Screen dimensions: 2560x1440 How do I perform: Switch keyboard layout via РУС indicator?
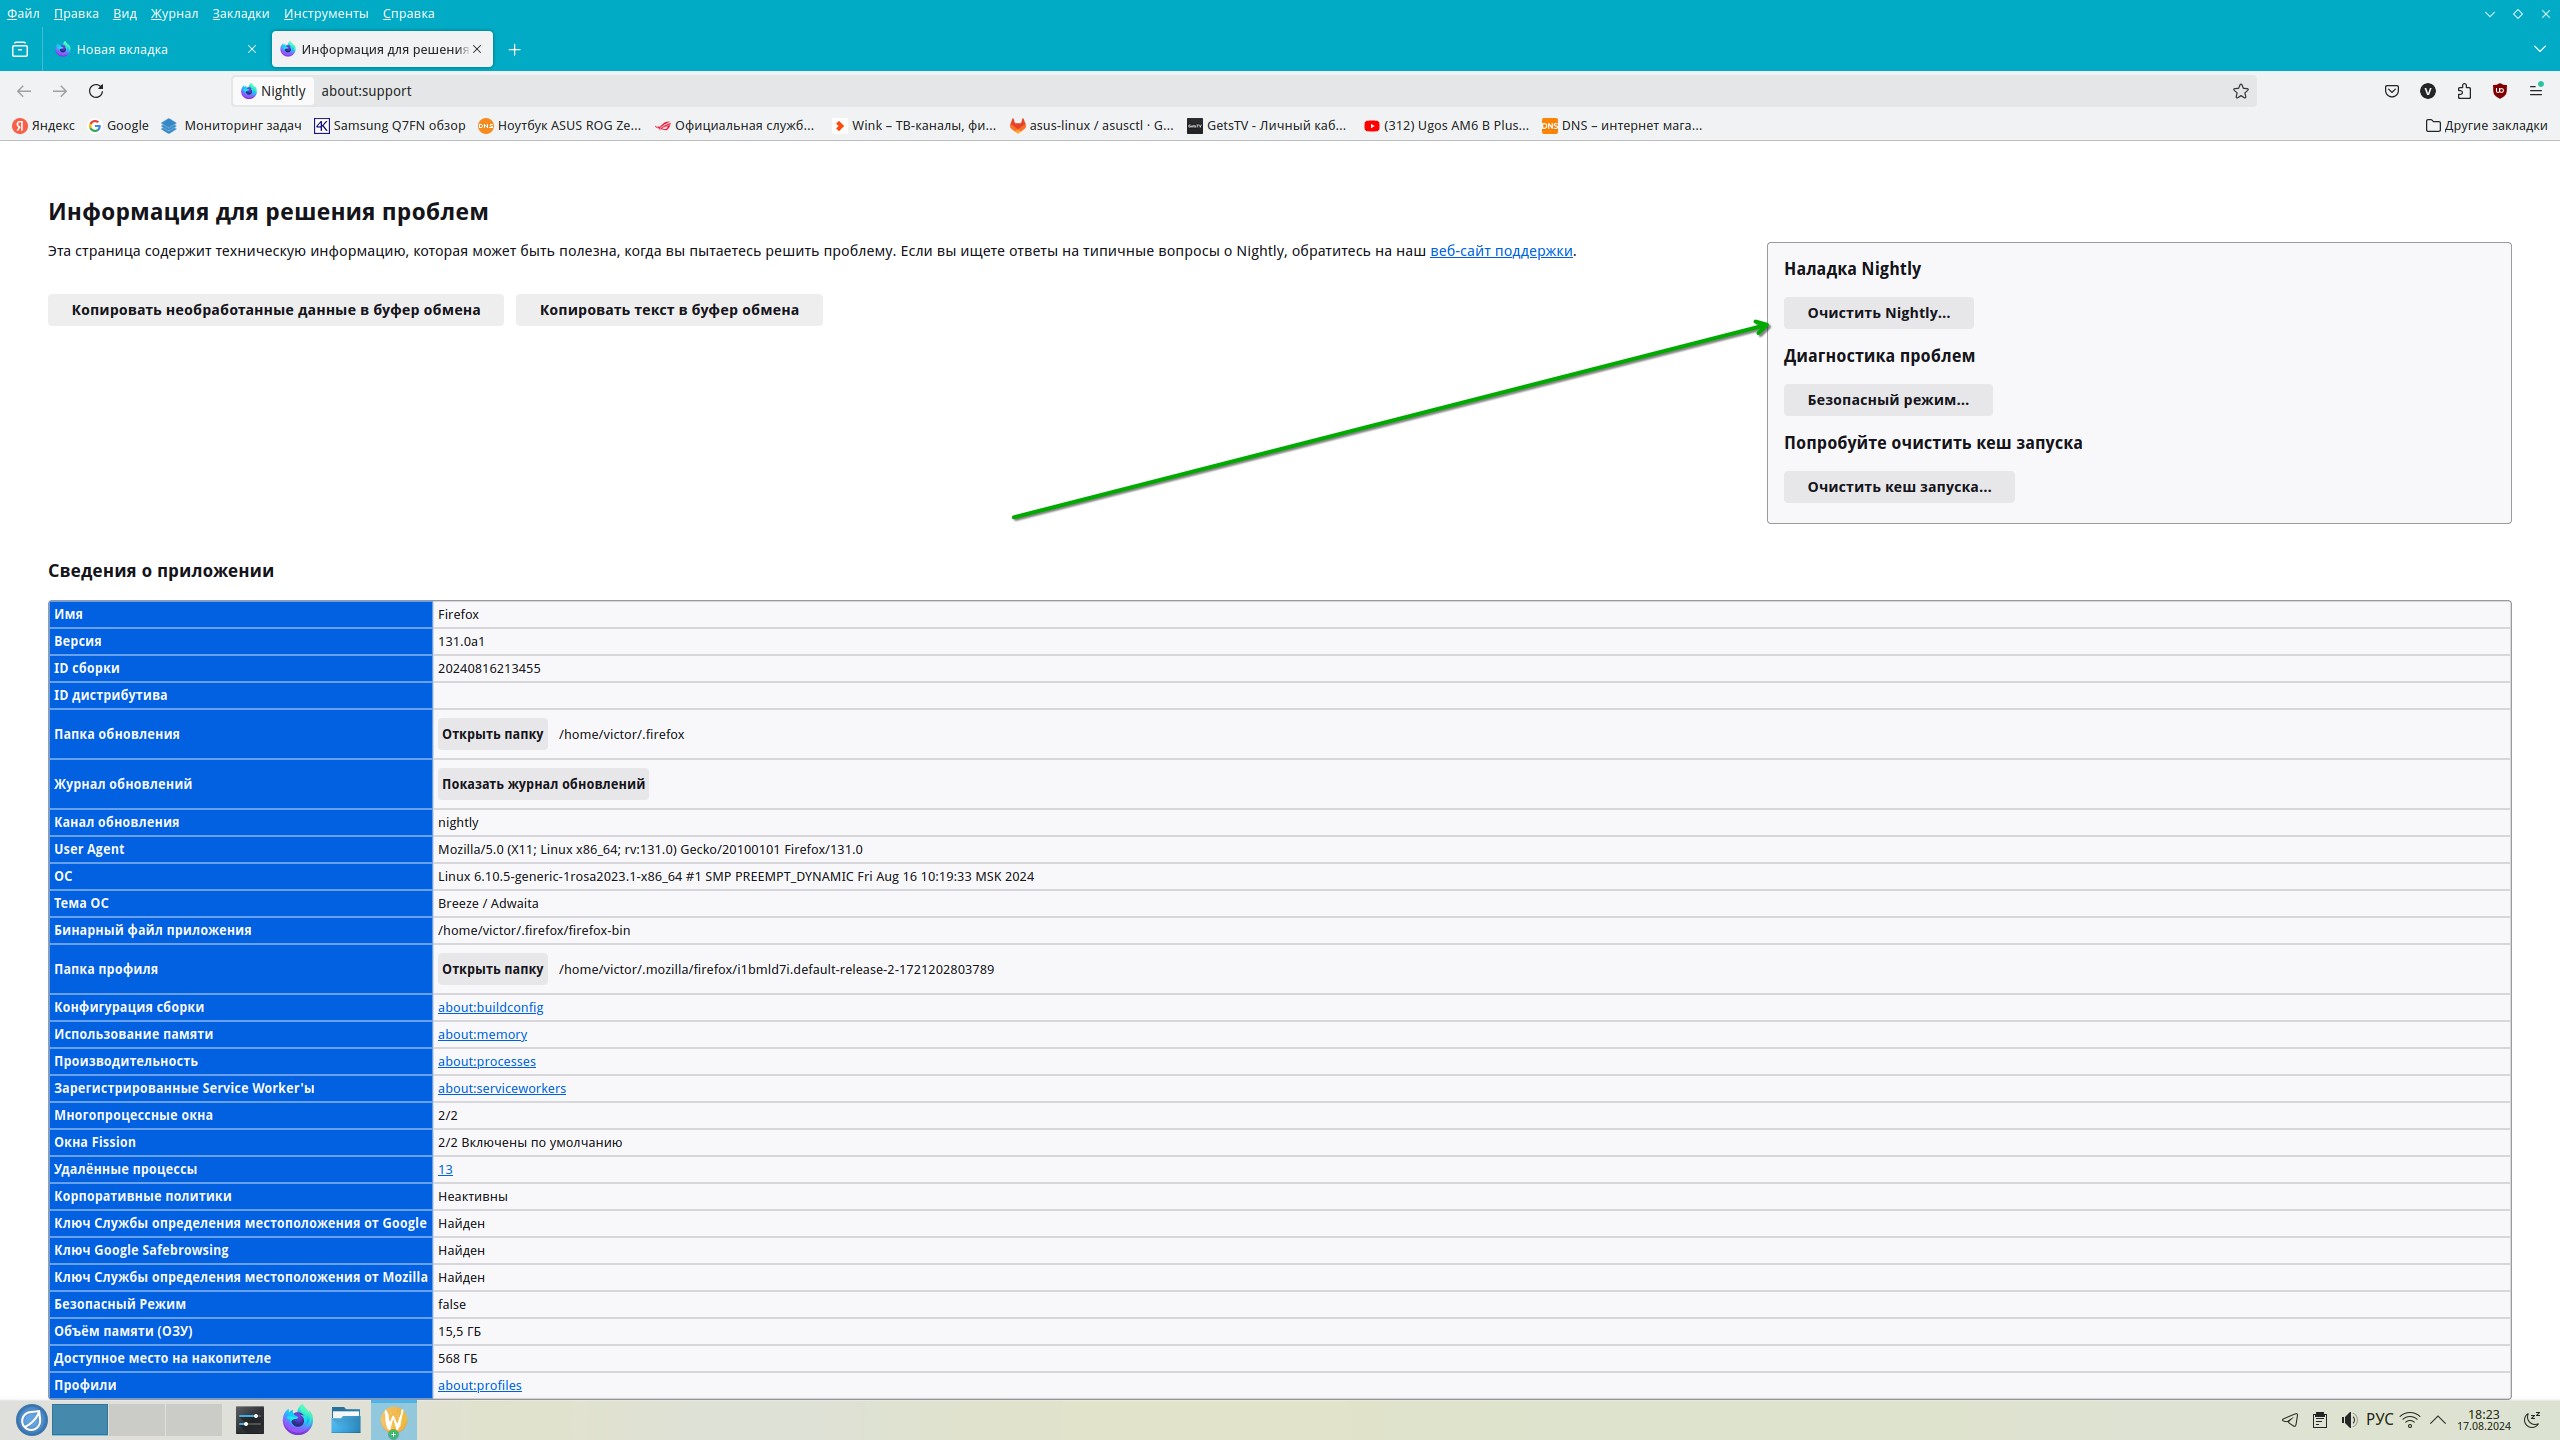2379,1420
